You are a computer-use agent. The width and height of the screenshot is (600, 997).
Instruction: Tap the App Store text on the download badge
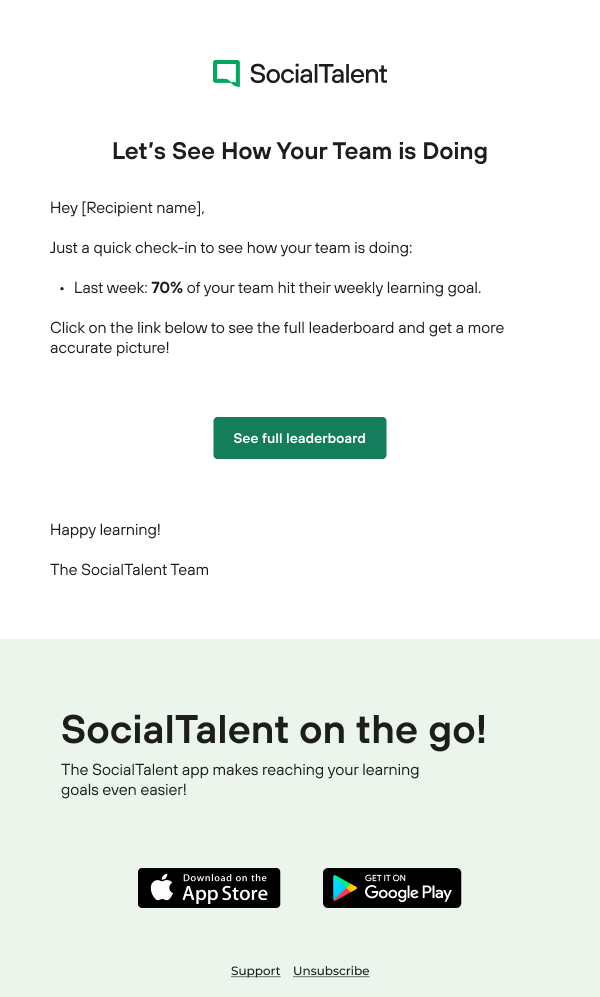(225, 893)
